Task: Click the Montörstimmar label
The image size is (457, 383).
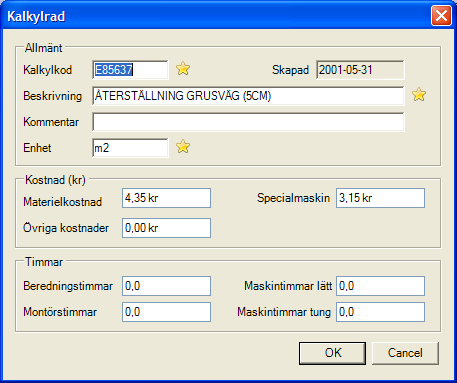Action: point(60,312)
